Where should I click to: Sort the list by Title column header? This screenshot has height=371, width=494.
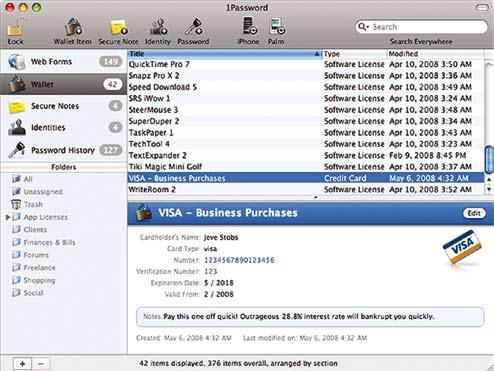(225, 54)
